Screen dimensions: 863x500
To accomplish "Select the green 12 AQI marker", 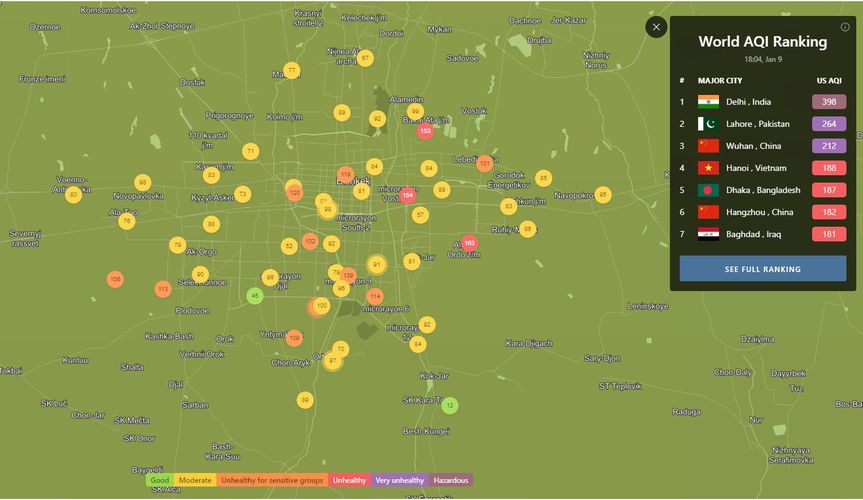I will pyautogui.click(x=450, y=405).
